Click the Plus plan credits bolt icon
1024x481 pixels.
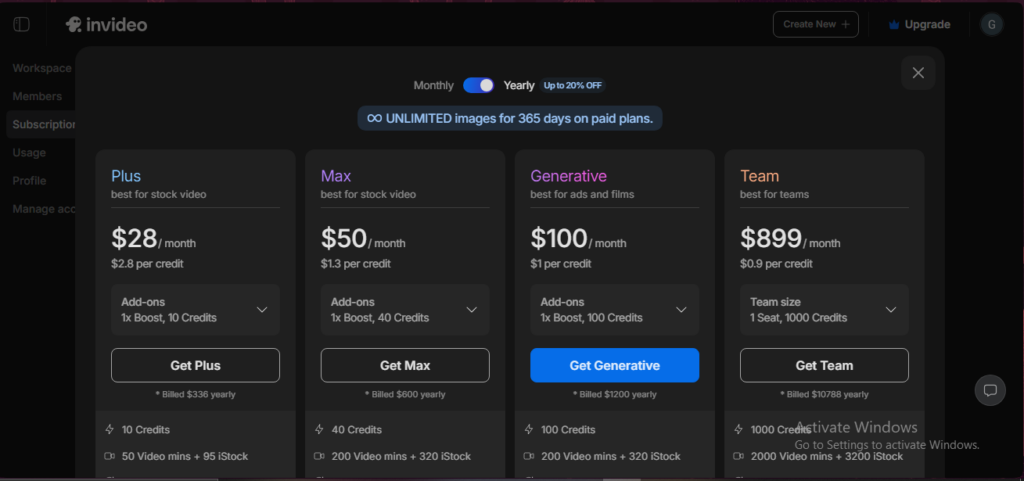(x=110, y=430)
